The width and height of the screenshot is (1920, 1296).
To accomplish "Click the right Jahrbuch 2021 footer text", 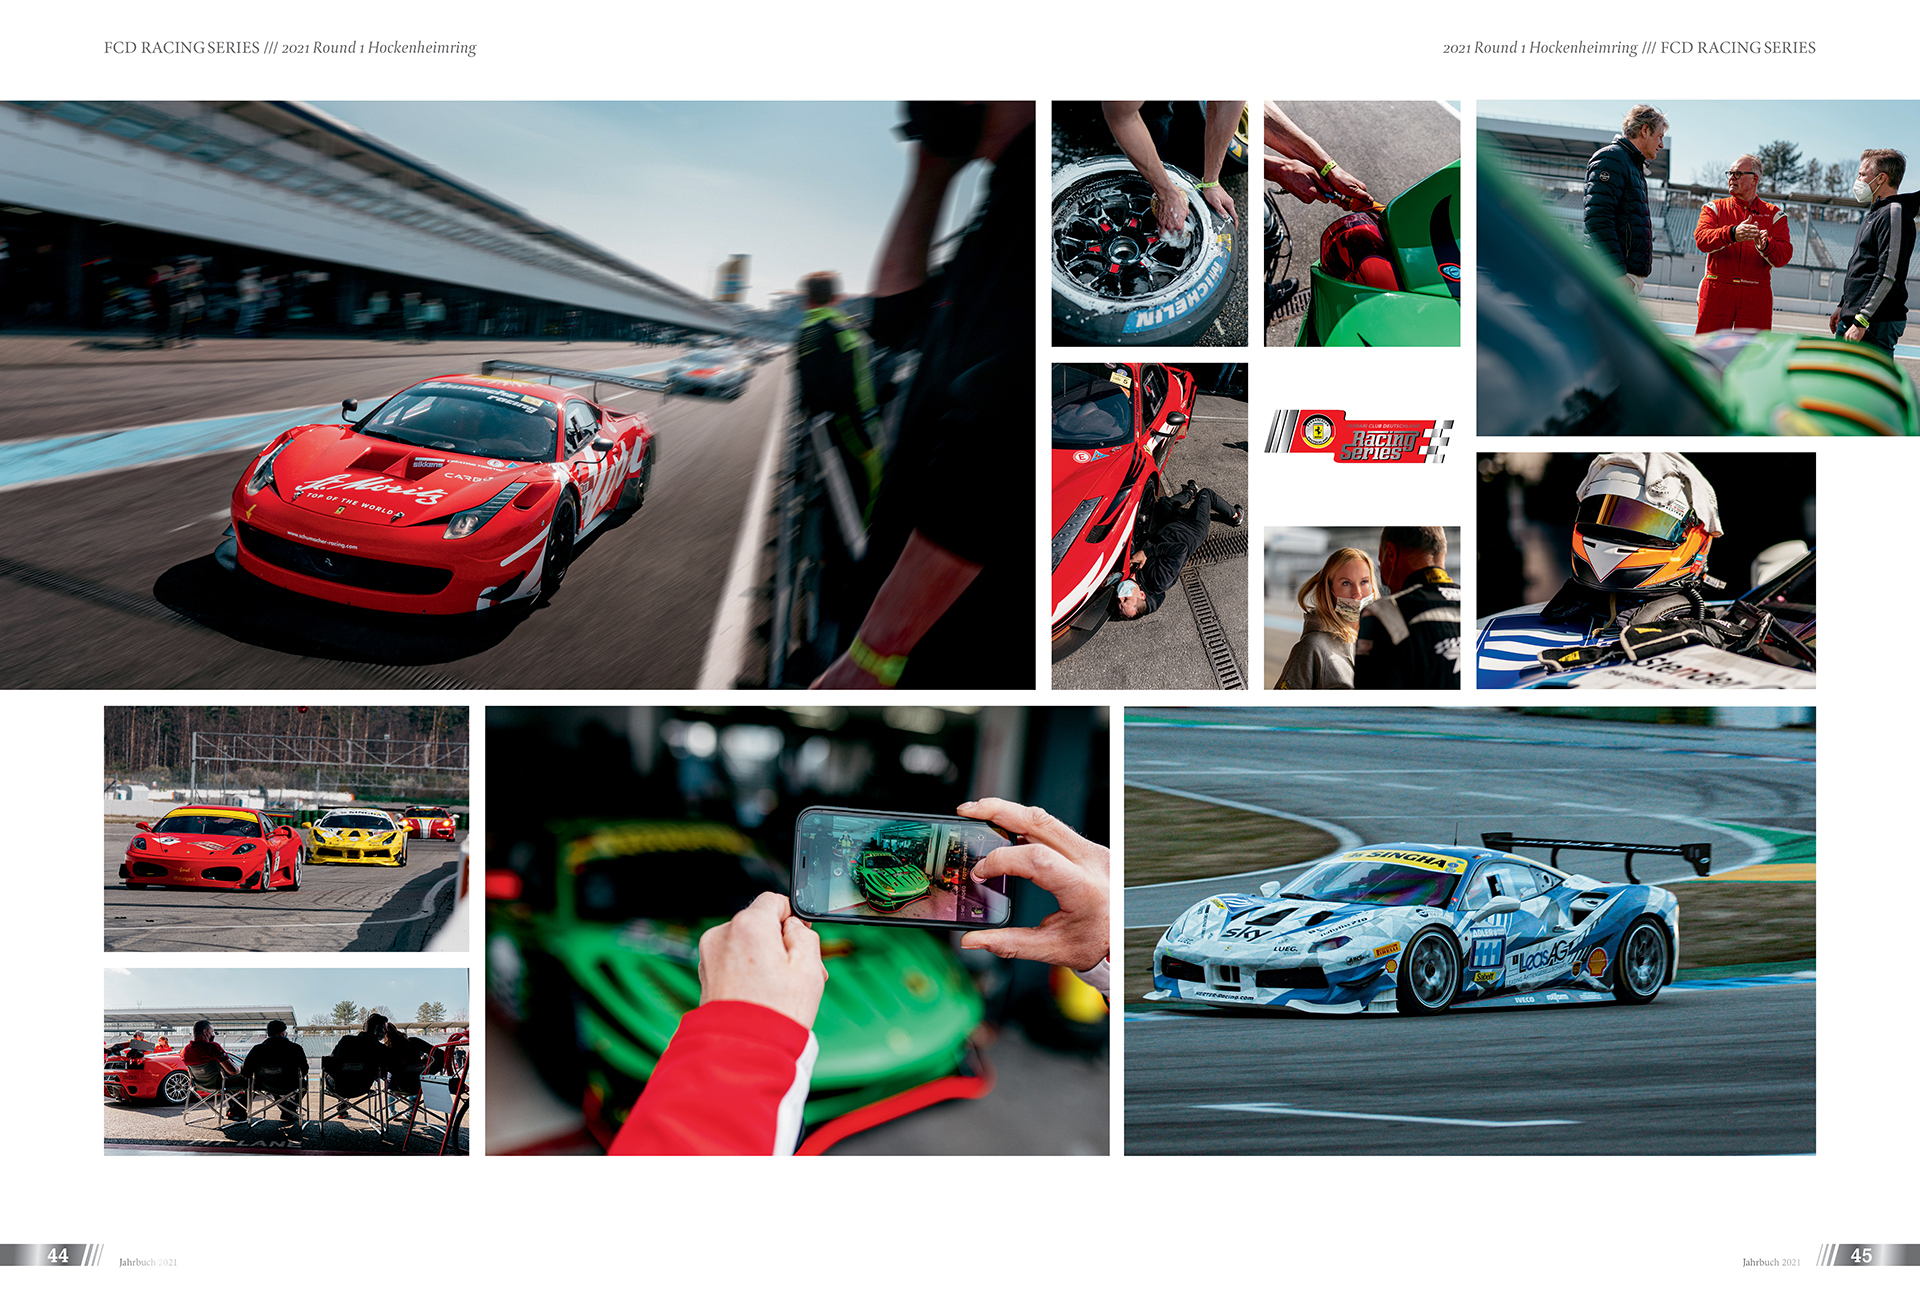I will [x=1771, y=1262].
